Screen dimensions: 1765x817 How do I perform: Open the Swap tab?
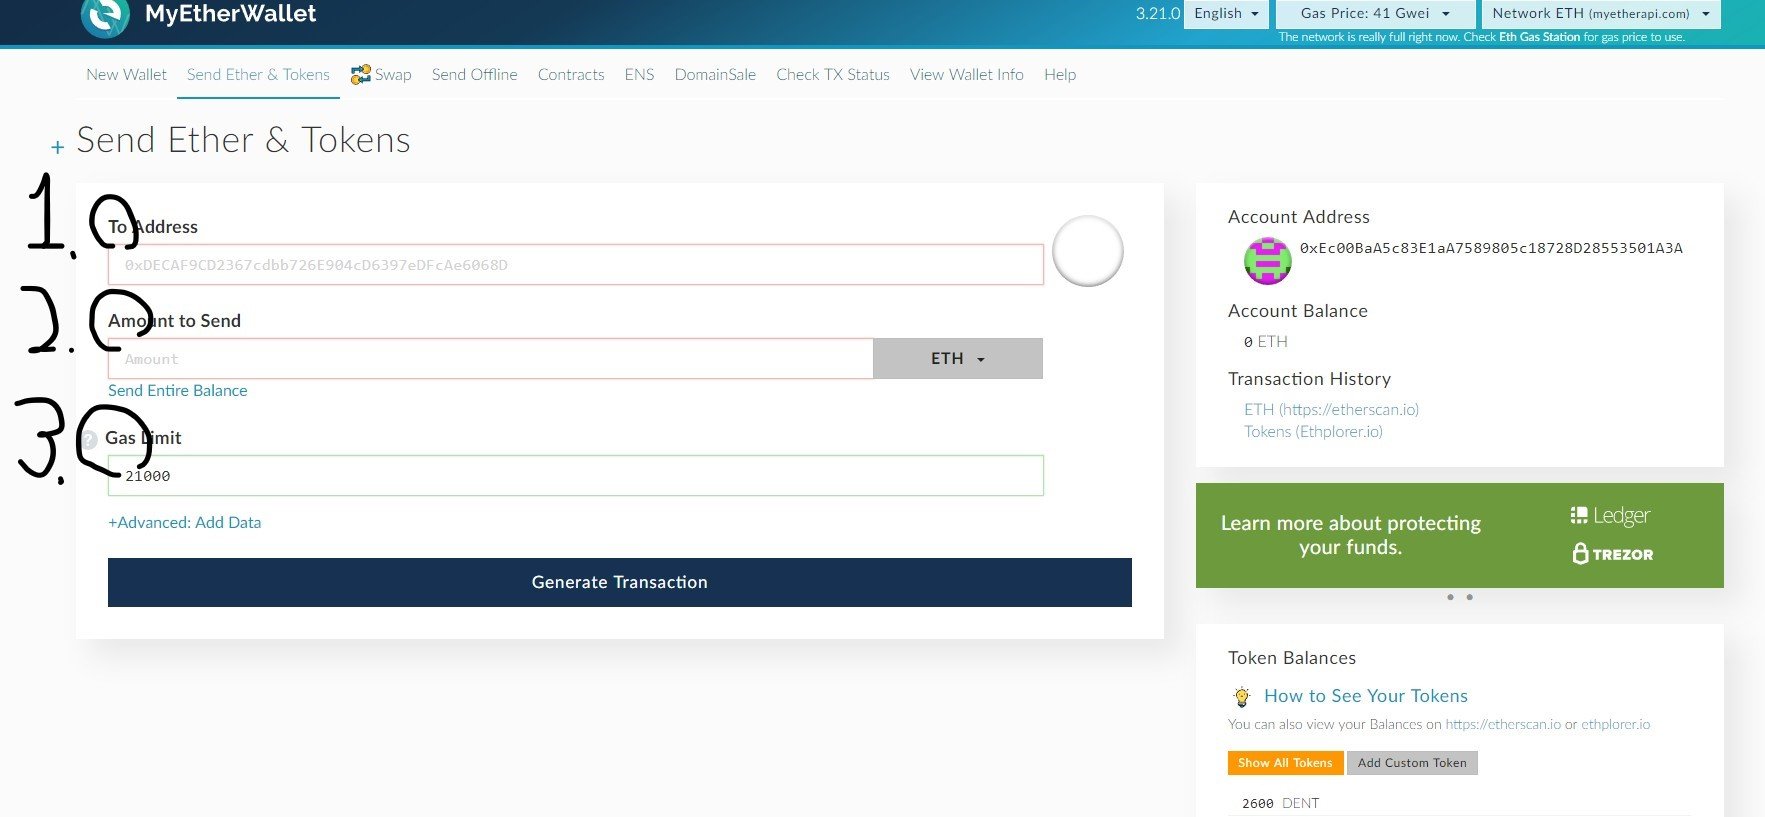point(381,75)
